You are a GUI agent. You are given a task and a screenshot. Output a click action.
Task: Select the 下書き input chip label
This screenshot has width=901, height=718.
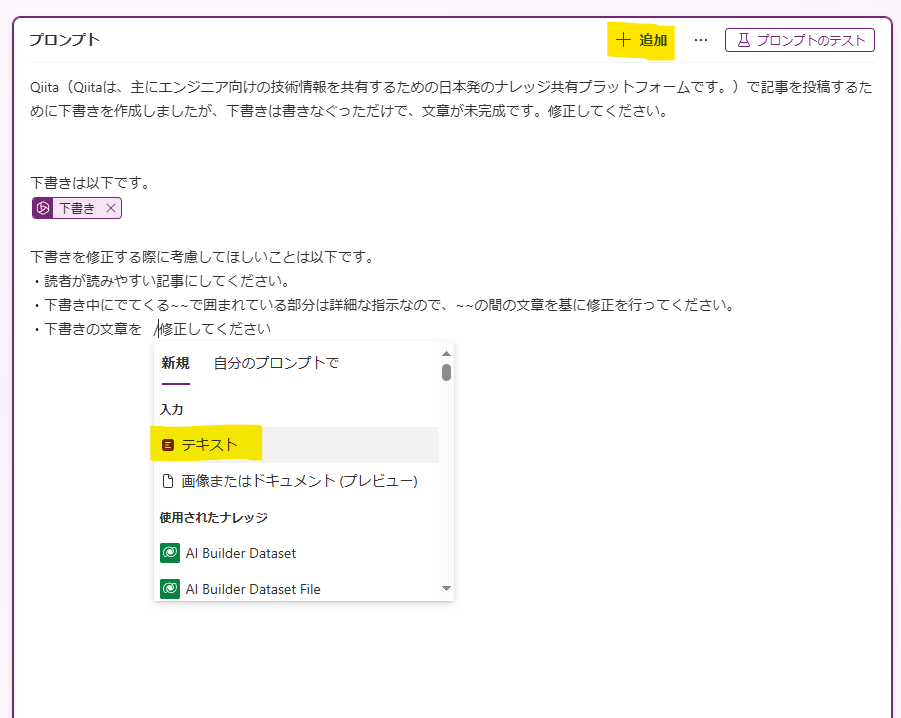(77, 208)
